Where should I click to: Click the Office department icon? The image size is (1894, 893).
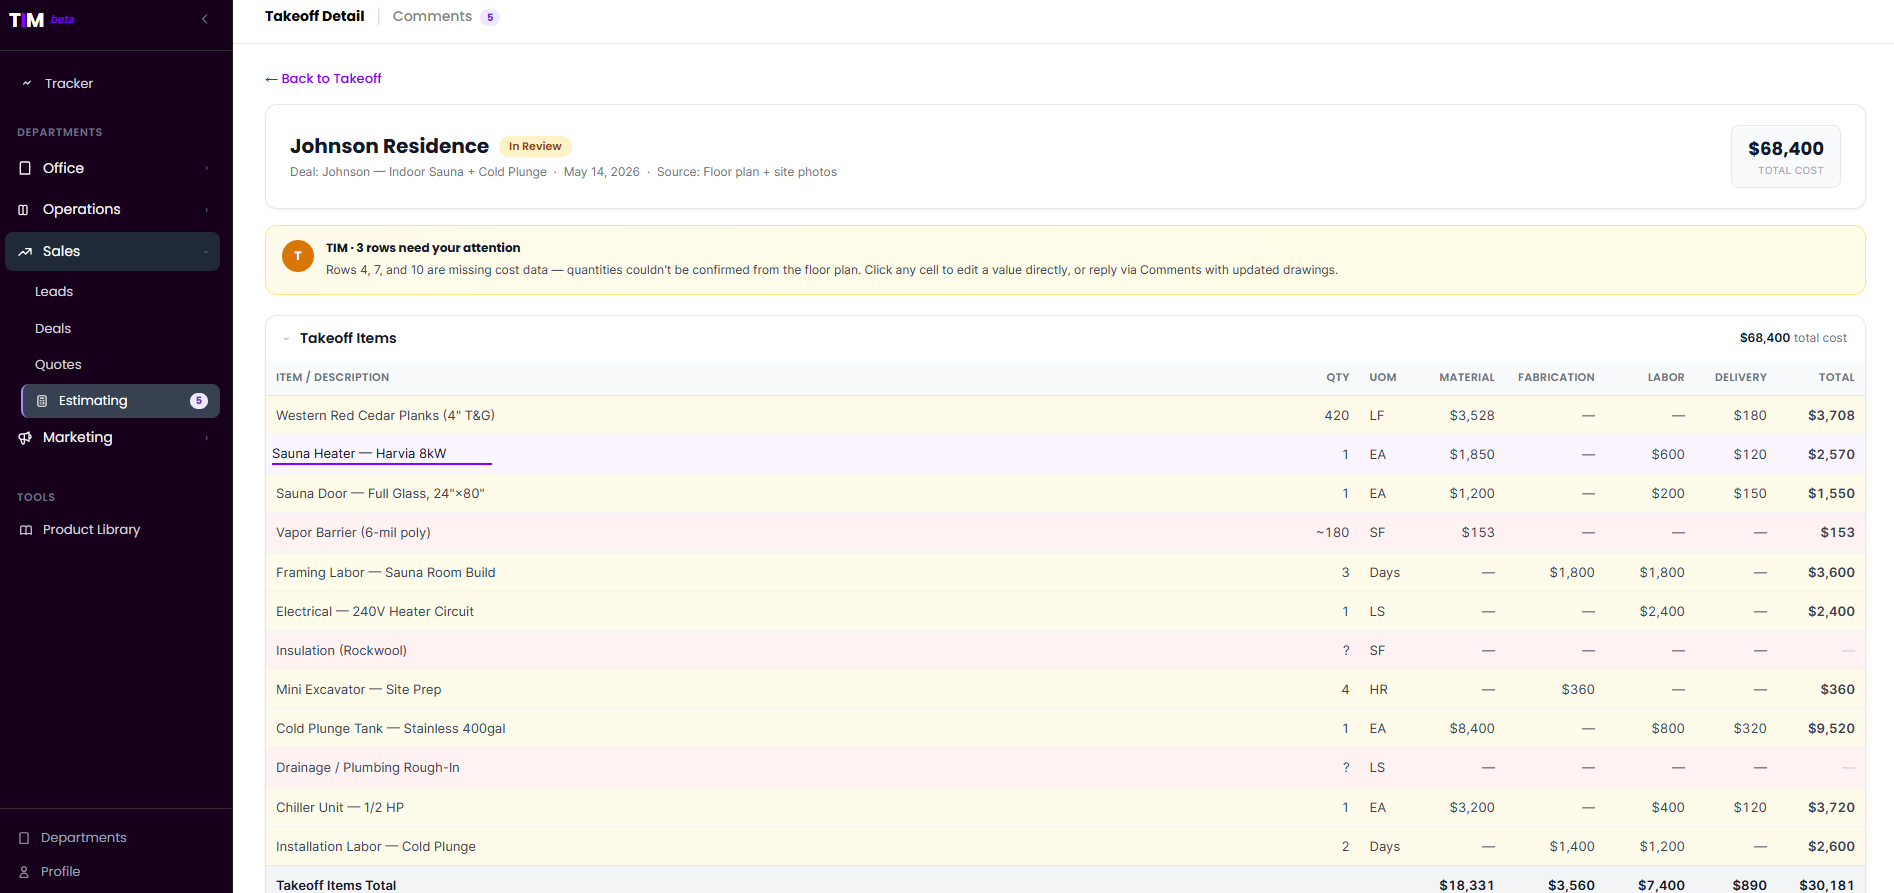pos(25,168)
